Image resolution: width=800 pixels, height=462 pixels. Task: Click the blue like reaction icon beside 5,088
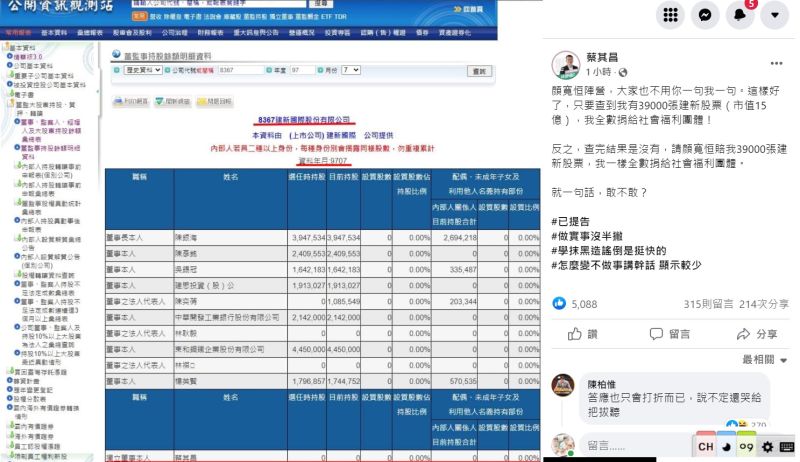559,304
